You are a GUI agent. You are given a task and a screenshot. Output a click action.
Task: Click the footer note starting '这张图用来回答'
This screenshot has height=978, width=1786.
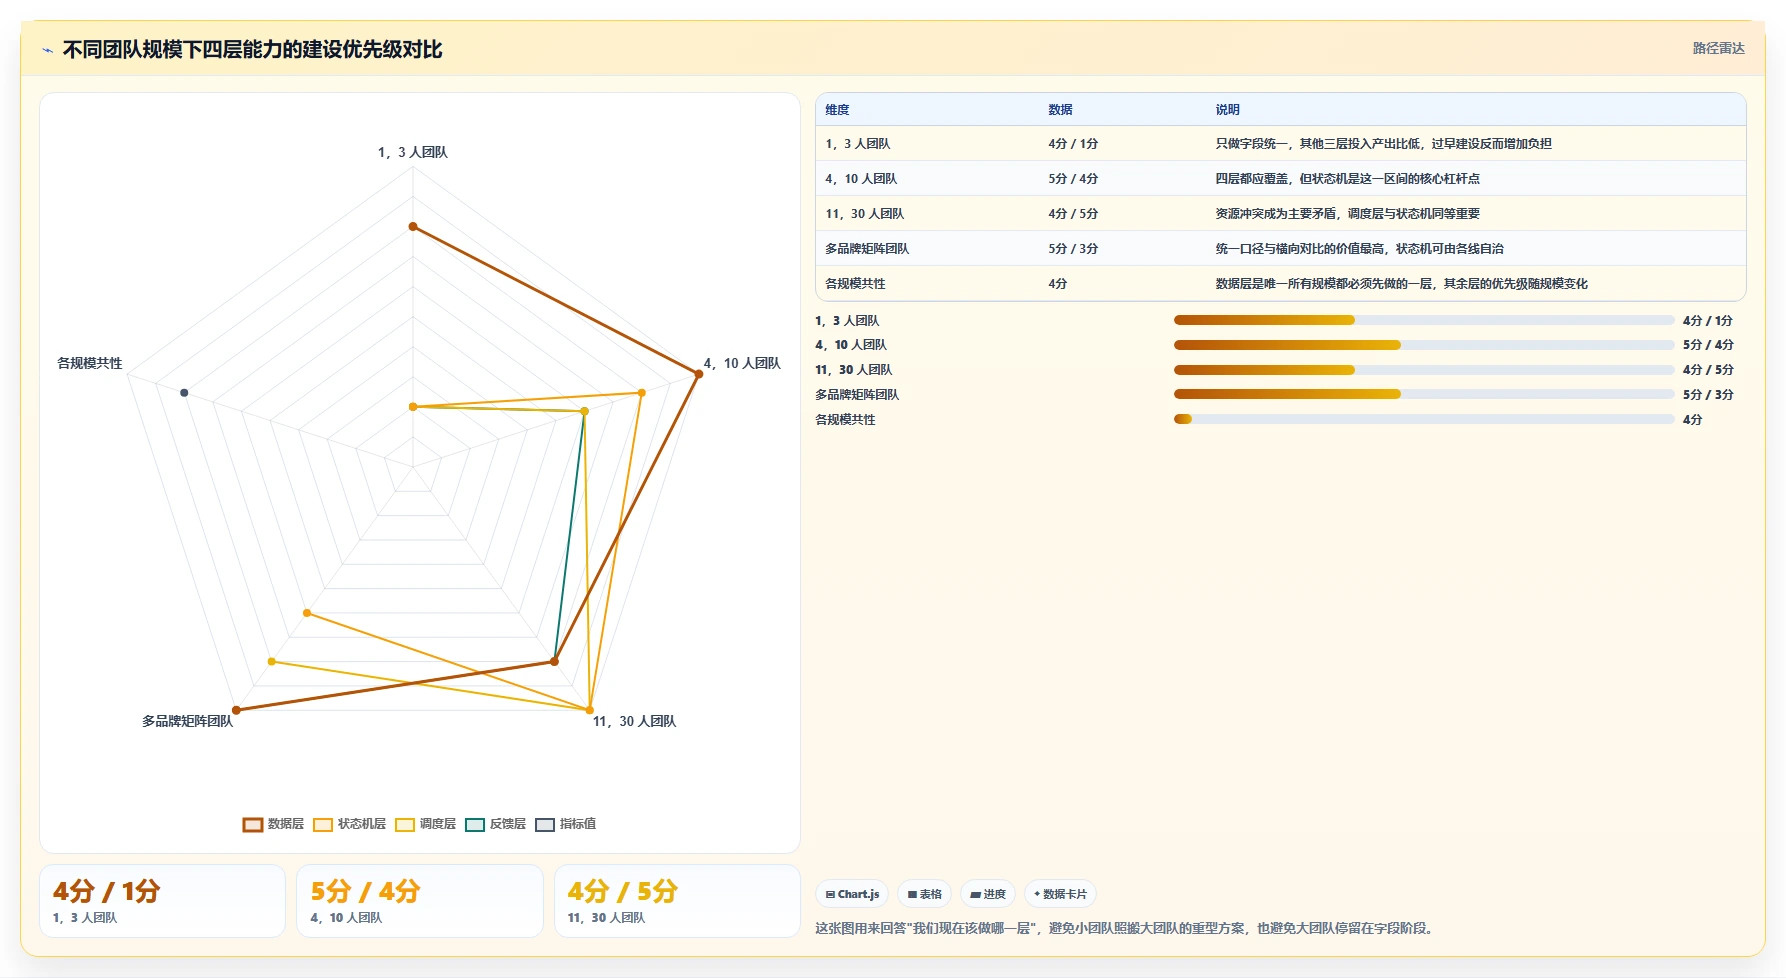pos(1126,929)
